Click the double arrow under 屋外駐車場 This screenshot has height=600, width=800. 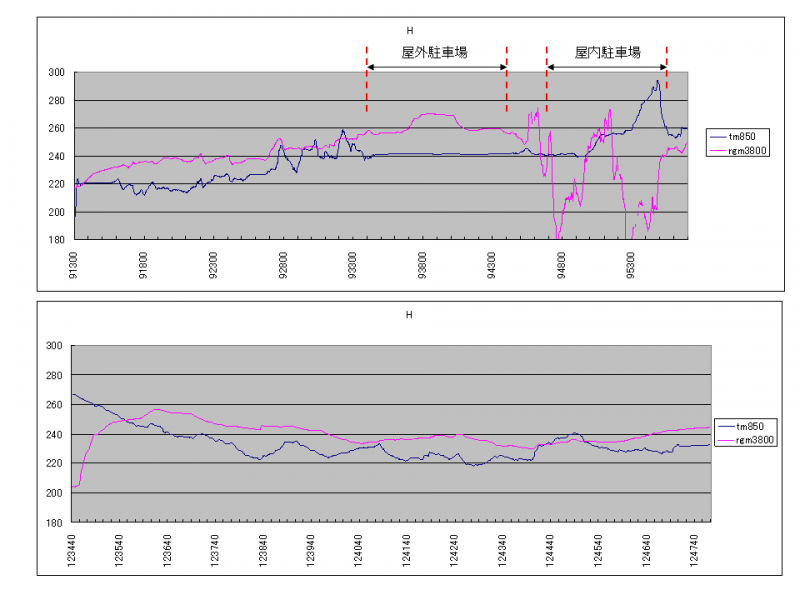(436, 67)
